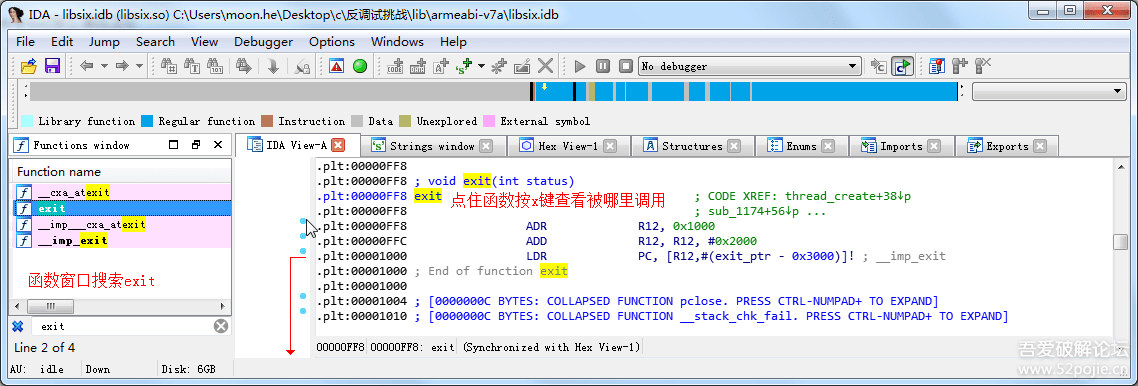Float the Functions window panel
The height and width of the screenshot is (386, 1138).
pos(196,145)
